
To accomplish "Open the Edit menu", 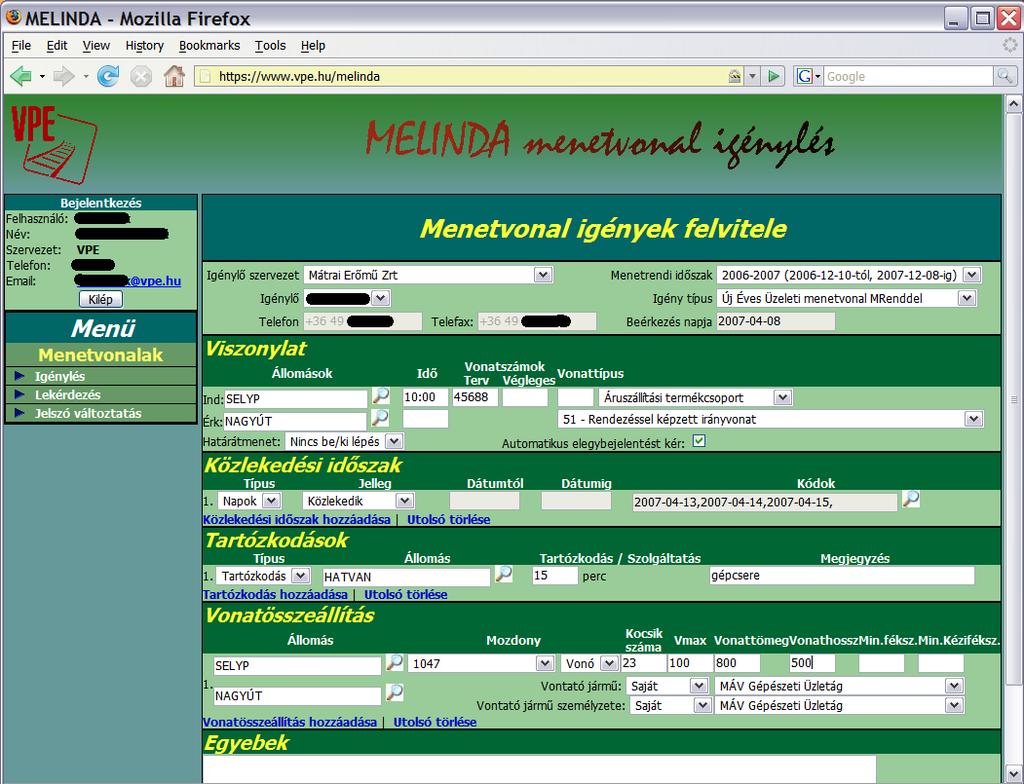I will point(57,46).
